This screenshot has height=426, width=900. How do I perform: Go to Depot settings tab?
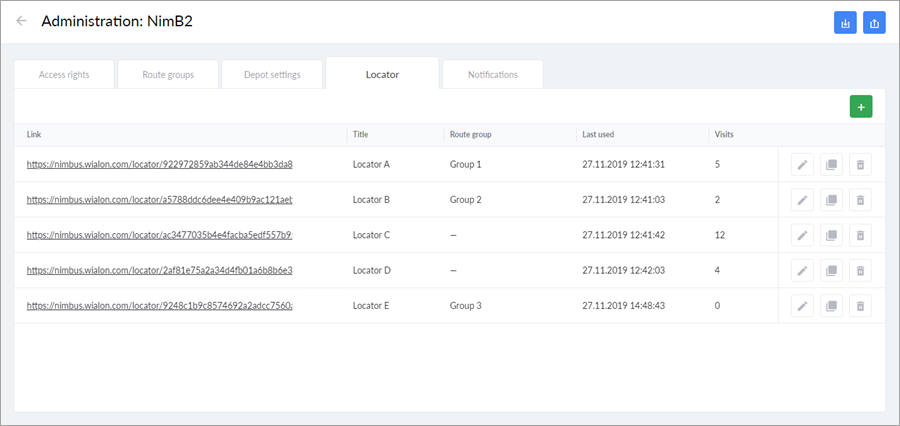[x=272, y=75]
